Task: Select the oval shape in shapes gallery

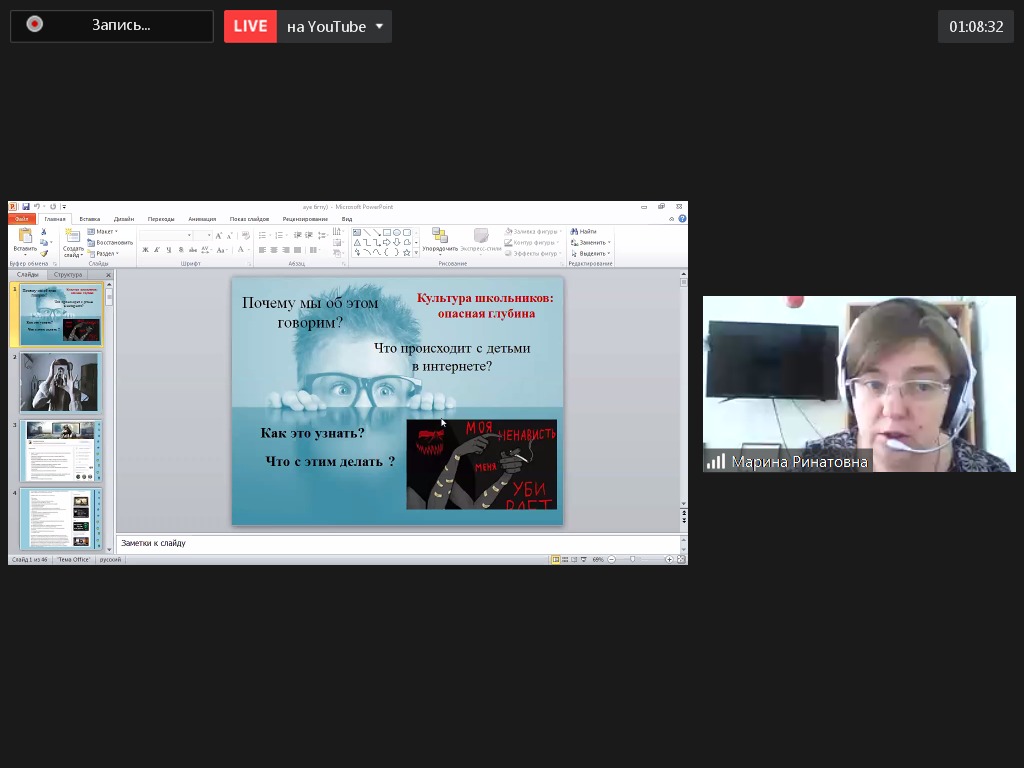Action: click(x=396, y=232)
